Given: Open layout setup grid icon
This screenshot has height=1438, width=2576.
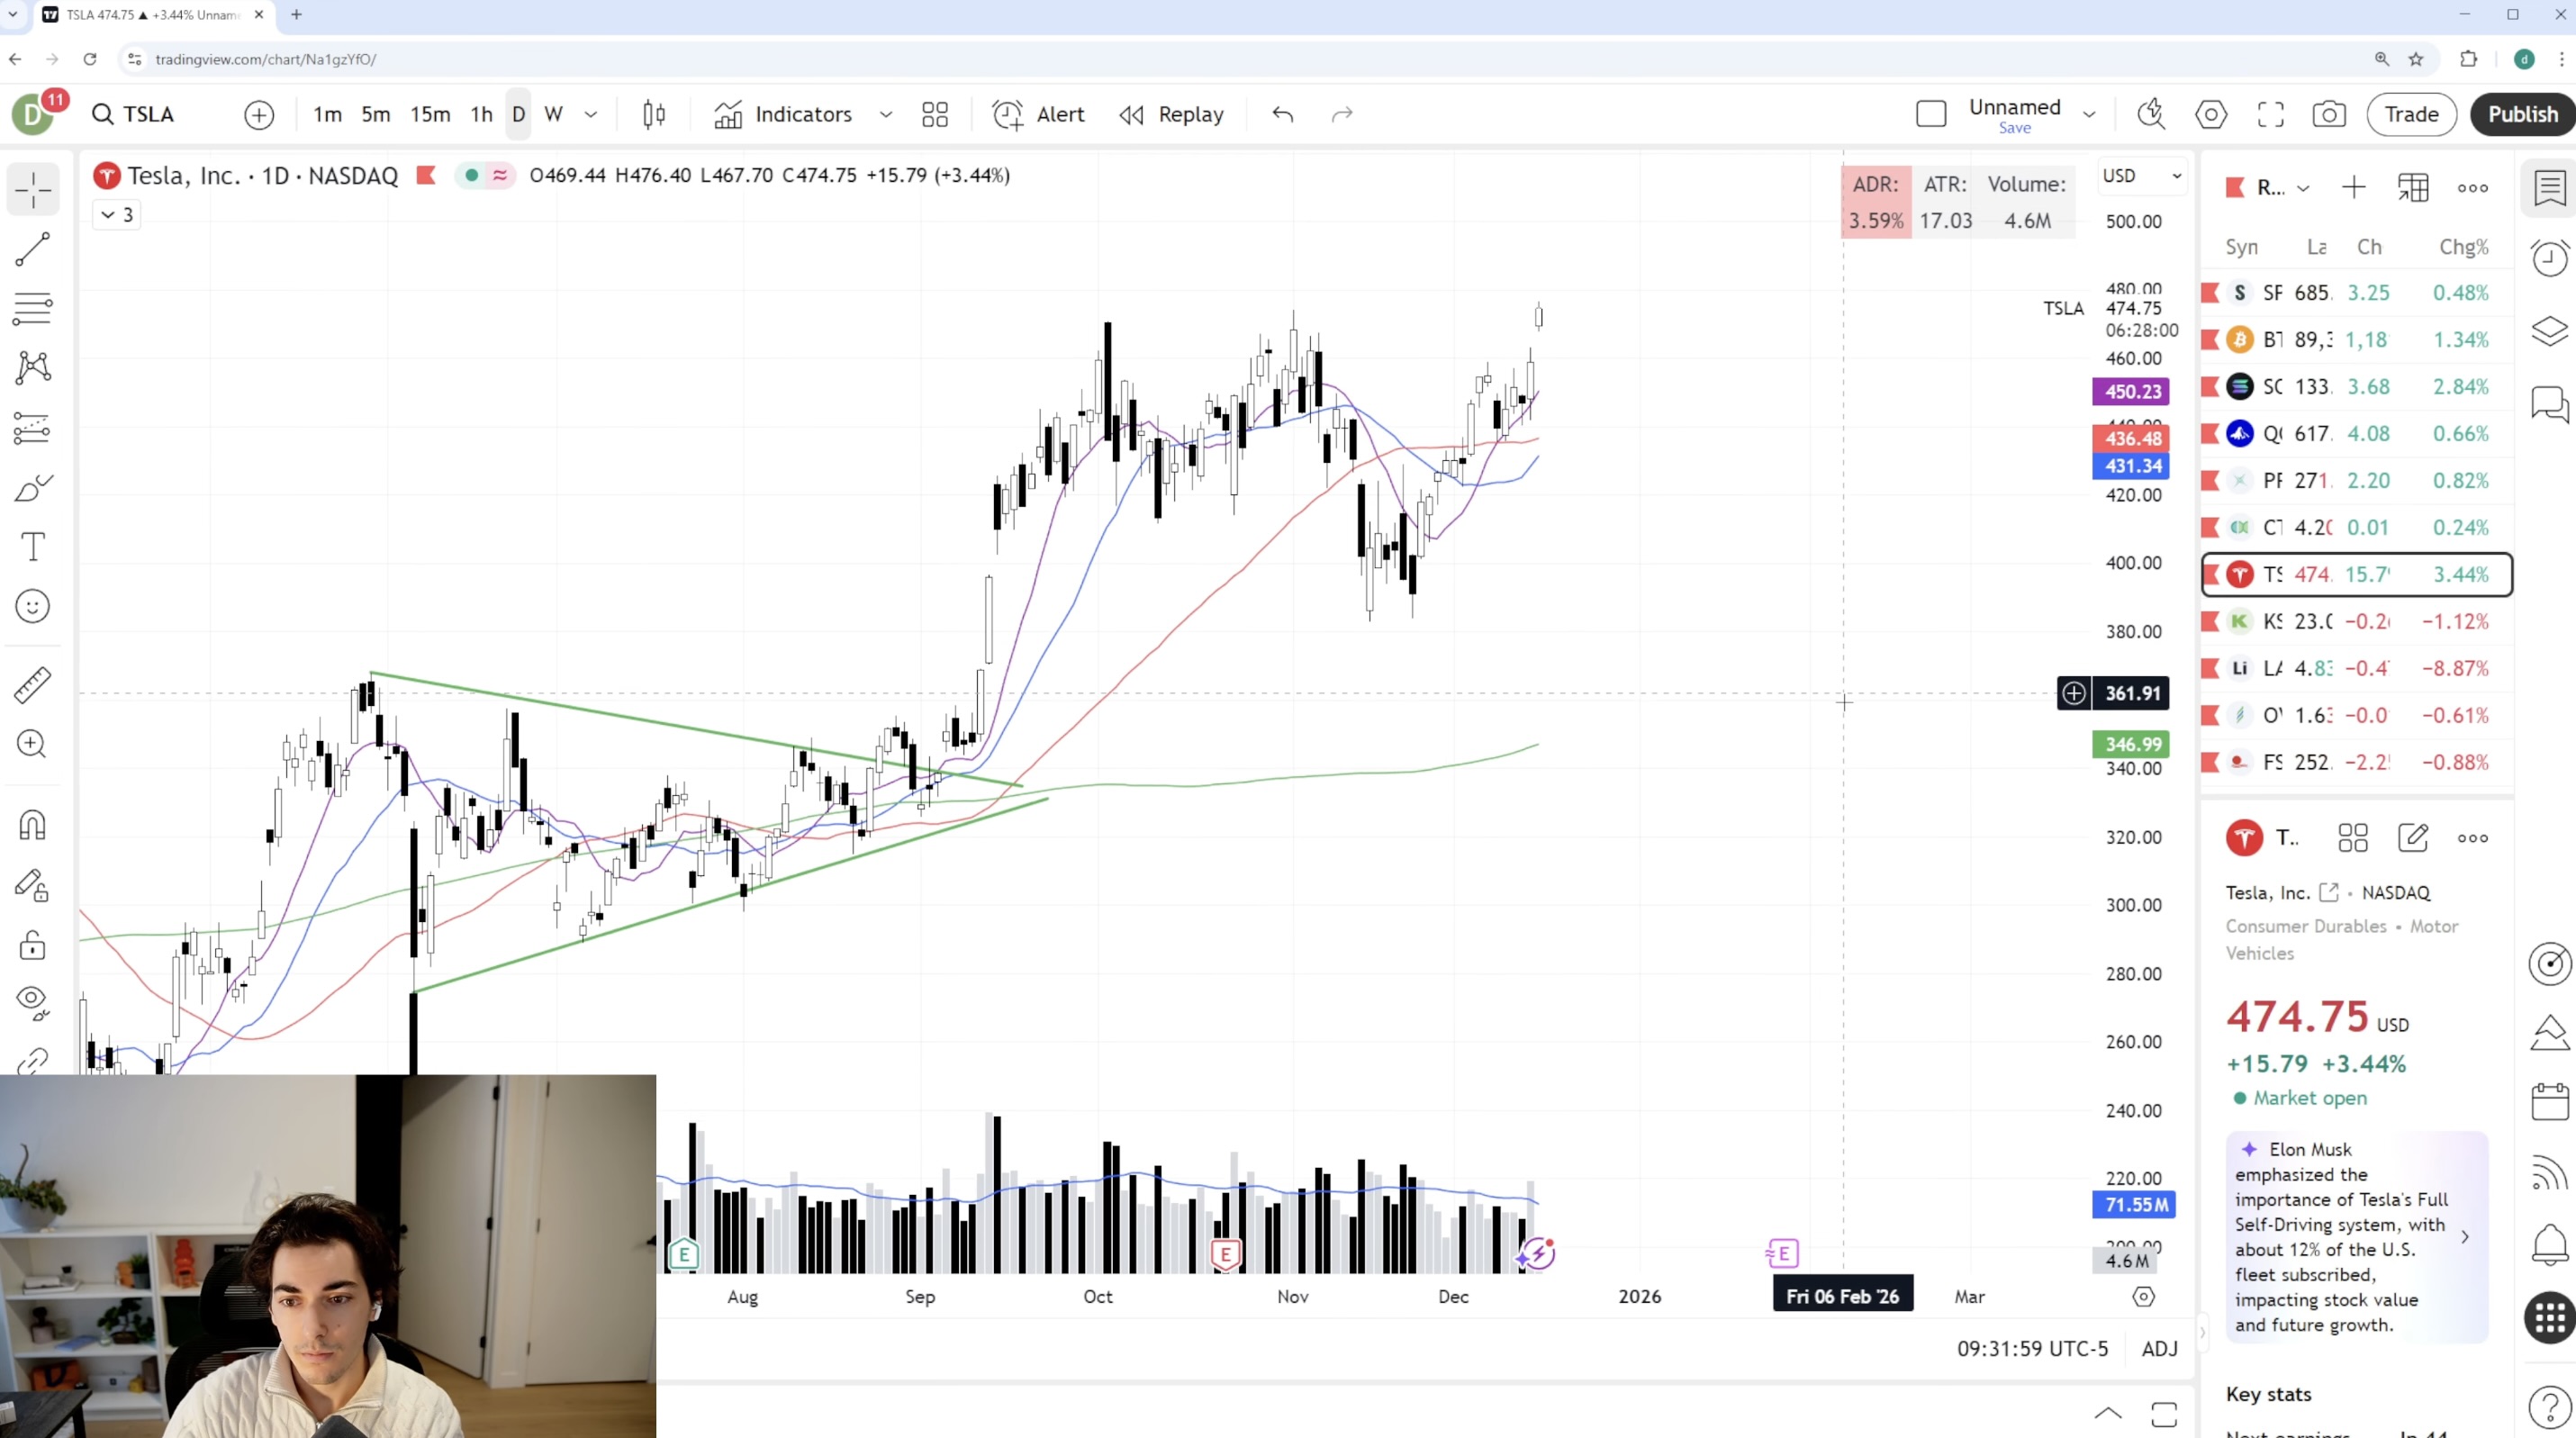Looking at the screenshot, I should point(934,115).
